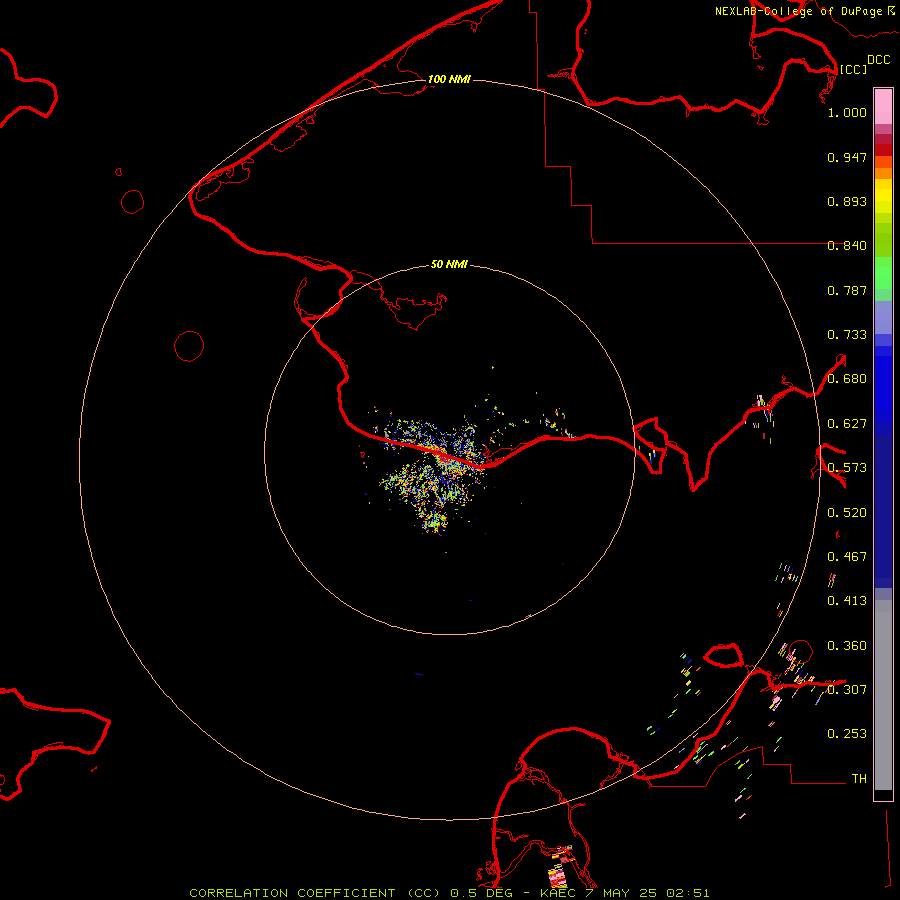Click the 0.733 scale value
The width and height of the screenshot is (900, 900).
(x=847, y=335)
